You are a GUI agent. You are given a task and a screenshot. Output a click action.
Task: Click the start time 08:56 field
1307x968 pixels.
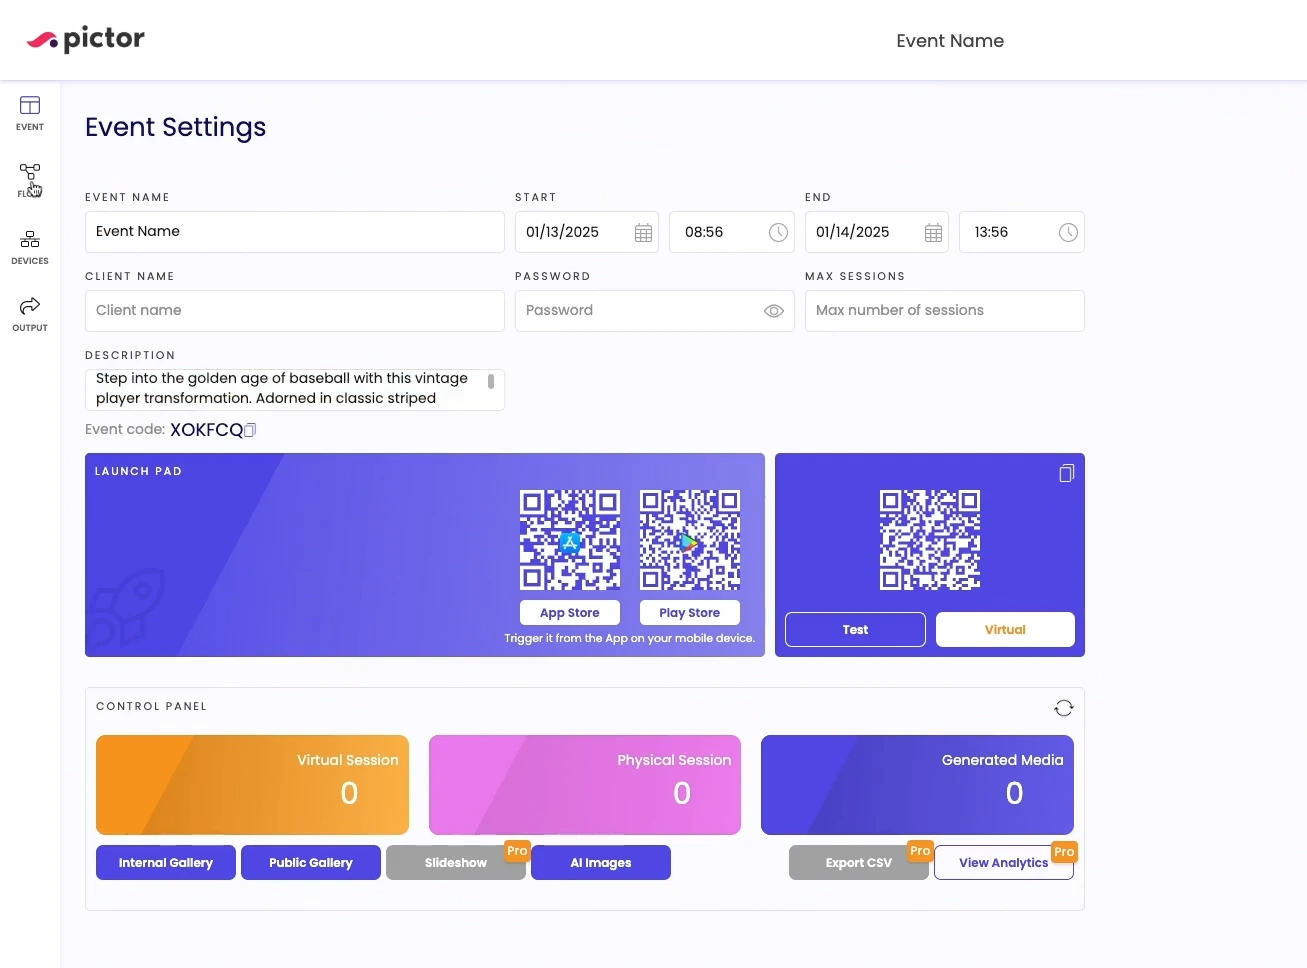point(732,232)
